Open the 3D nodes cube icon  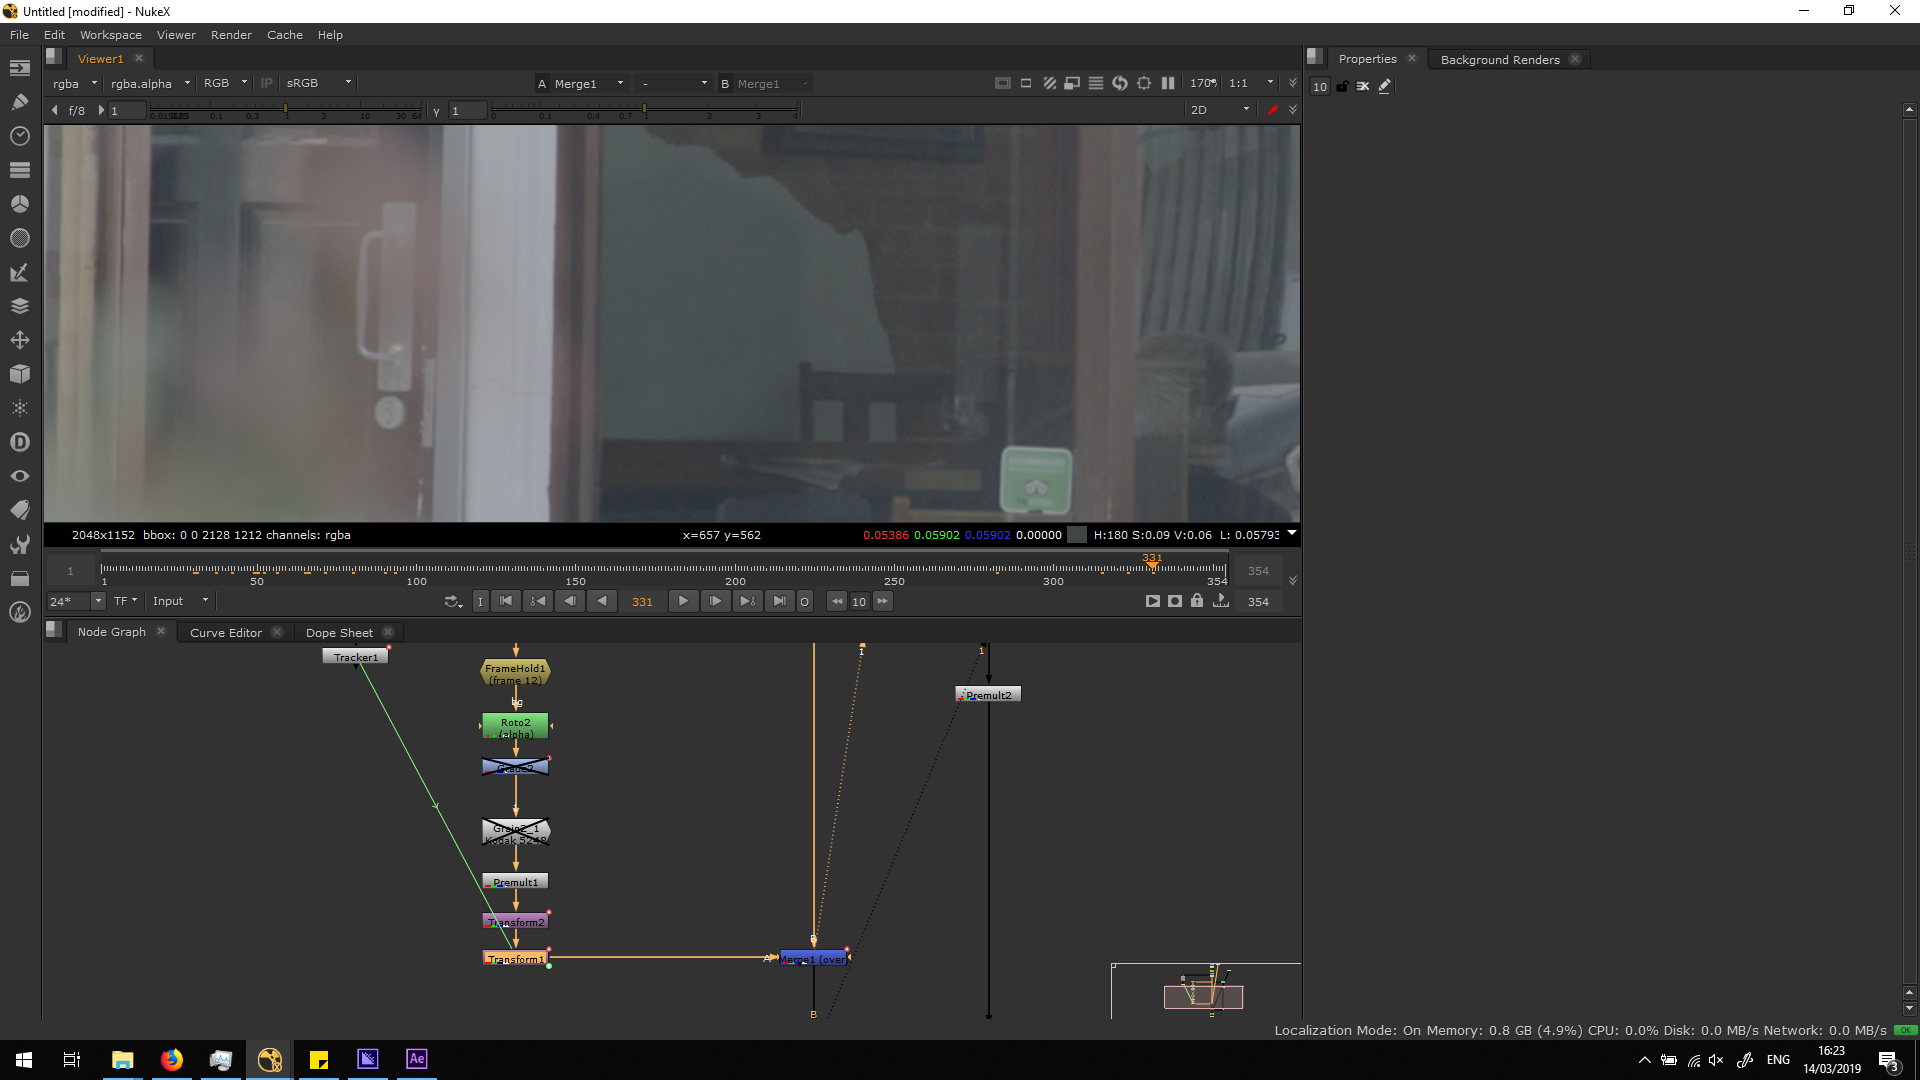(x=19, y=374)
